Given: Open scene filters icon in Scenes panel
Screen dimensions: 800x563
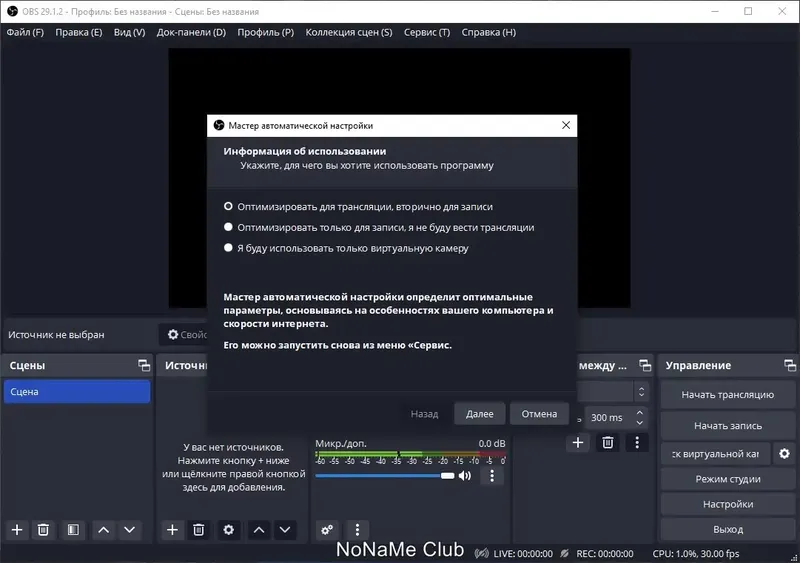Looking at the screenshot, I should click(x=73, y=530).
